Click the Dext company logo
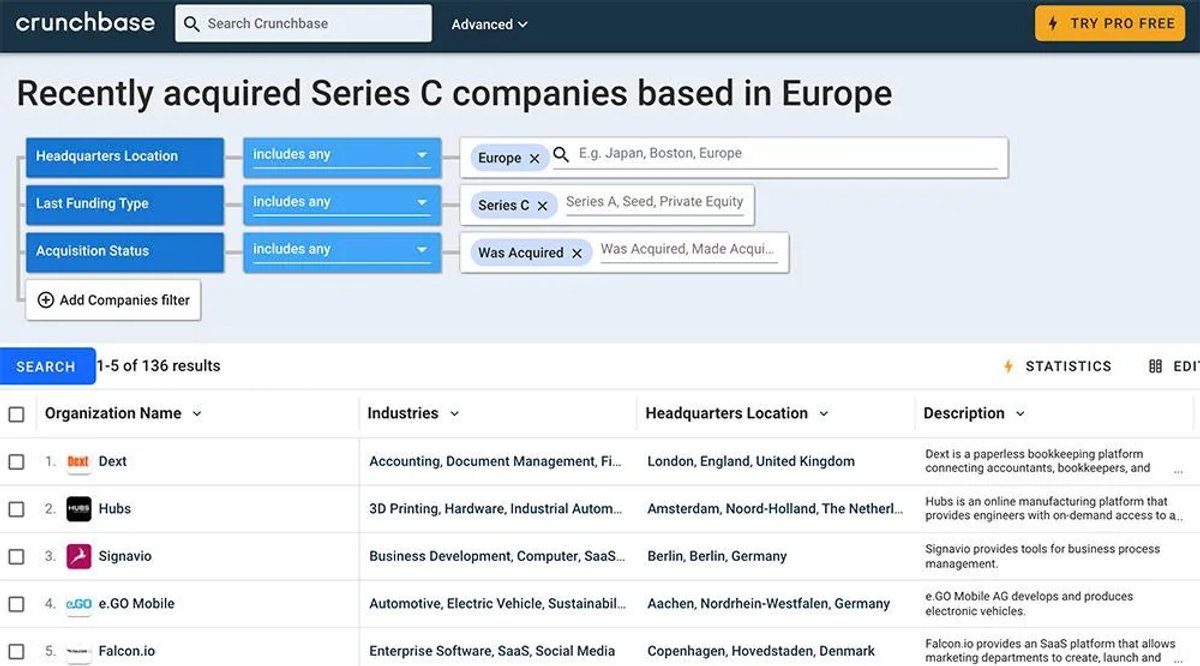The height and width of the screenshot is (666, 1200). pos(79,461)
